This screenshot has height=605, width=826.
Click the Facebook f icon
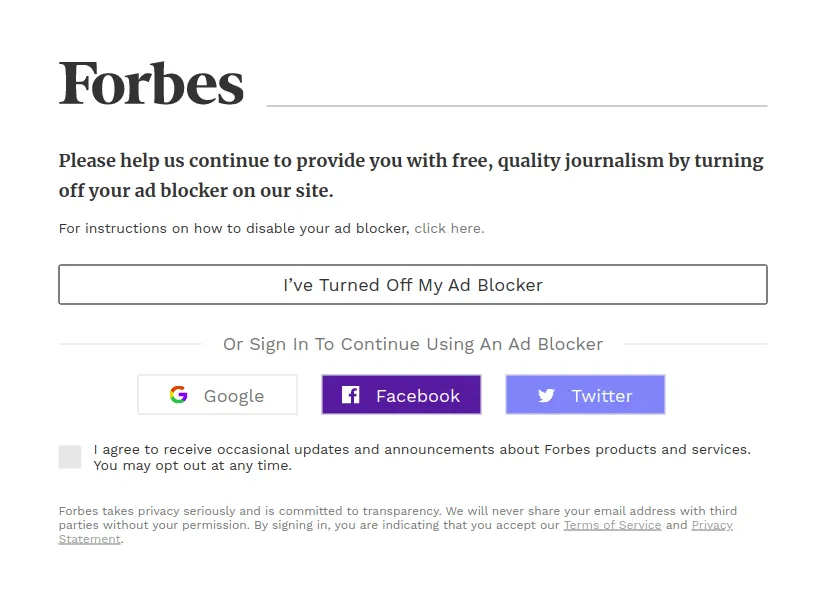tap(351, 395)
